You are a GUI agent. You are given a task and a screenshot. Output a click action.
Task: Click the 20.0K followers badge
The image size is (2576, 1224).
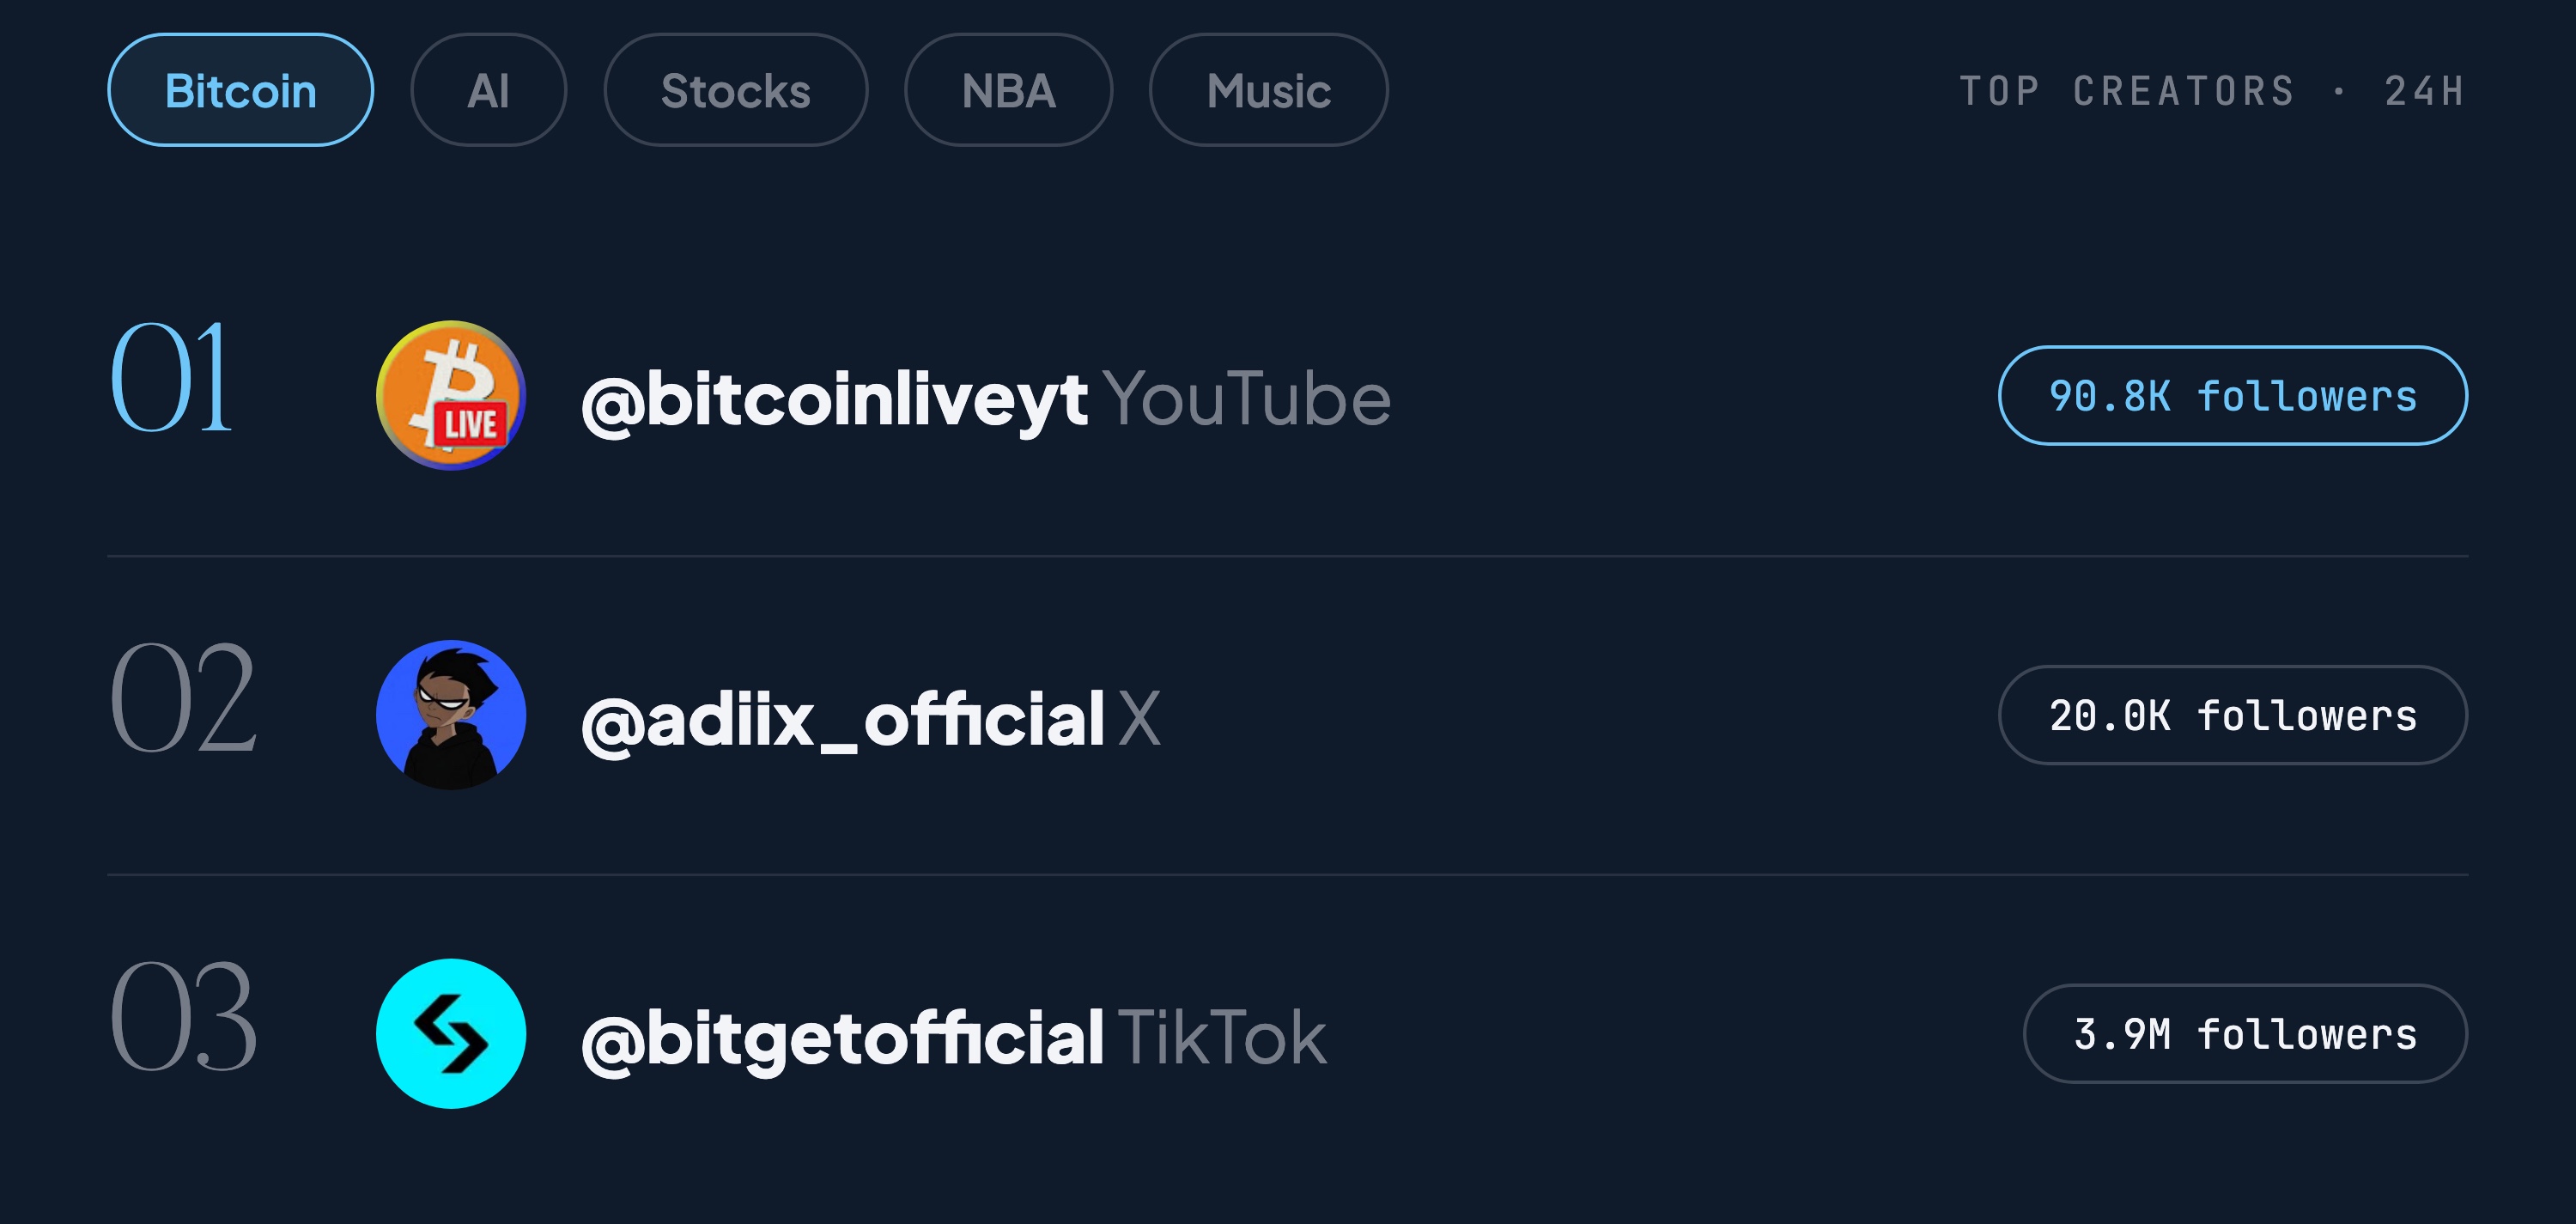pyautogui.click(x=2232, y=715)
